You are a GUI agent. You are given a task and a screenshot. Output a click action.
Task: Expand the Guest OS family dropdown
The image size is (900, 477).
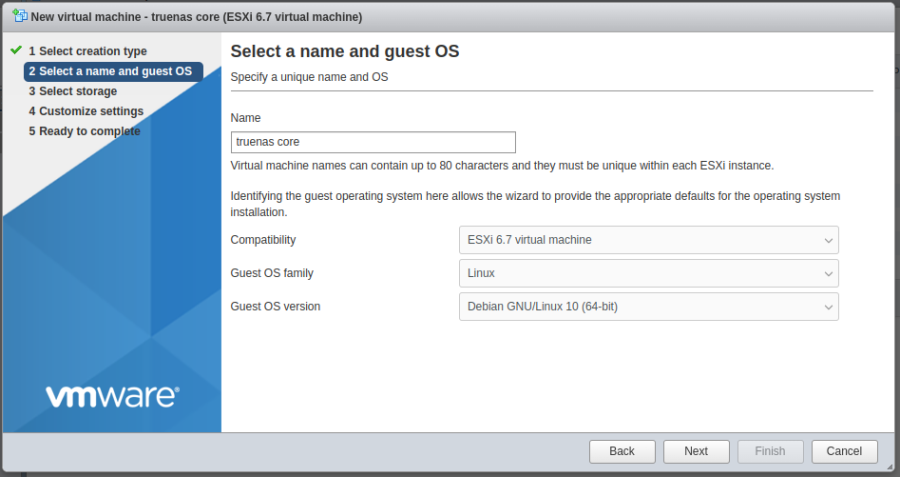pos(648,273)
